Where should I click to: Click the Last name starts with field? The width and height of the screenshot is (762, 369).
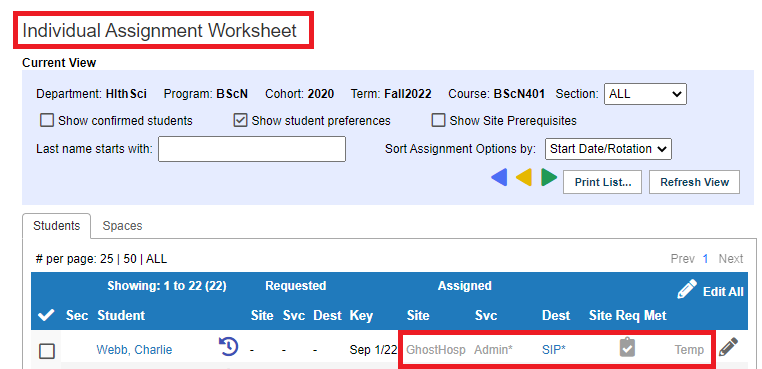(252, 149)
